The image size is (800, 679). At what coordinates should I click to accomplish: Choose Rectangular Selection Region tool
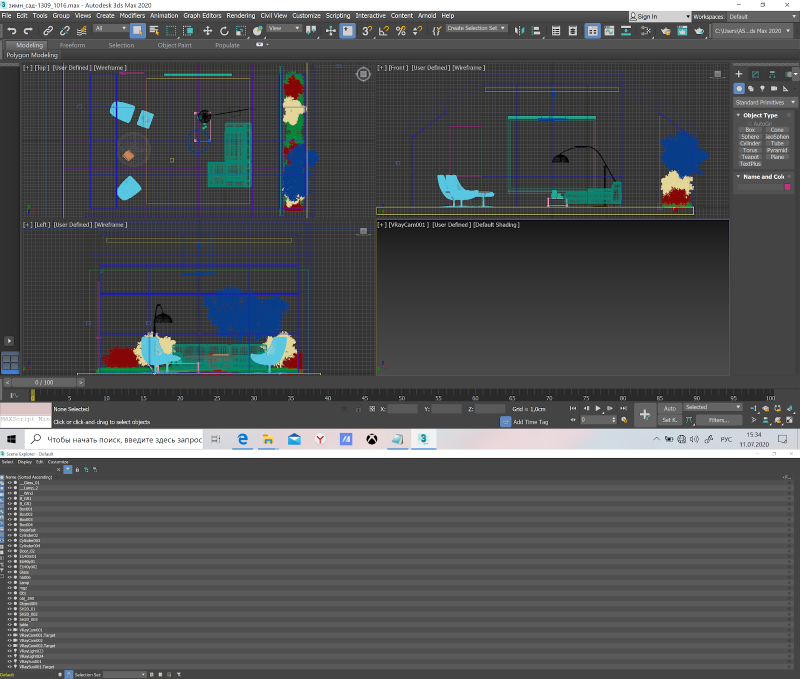(x=171, y=31)
